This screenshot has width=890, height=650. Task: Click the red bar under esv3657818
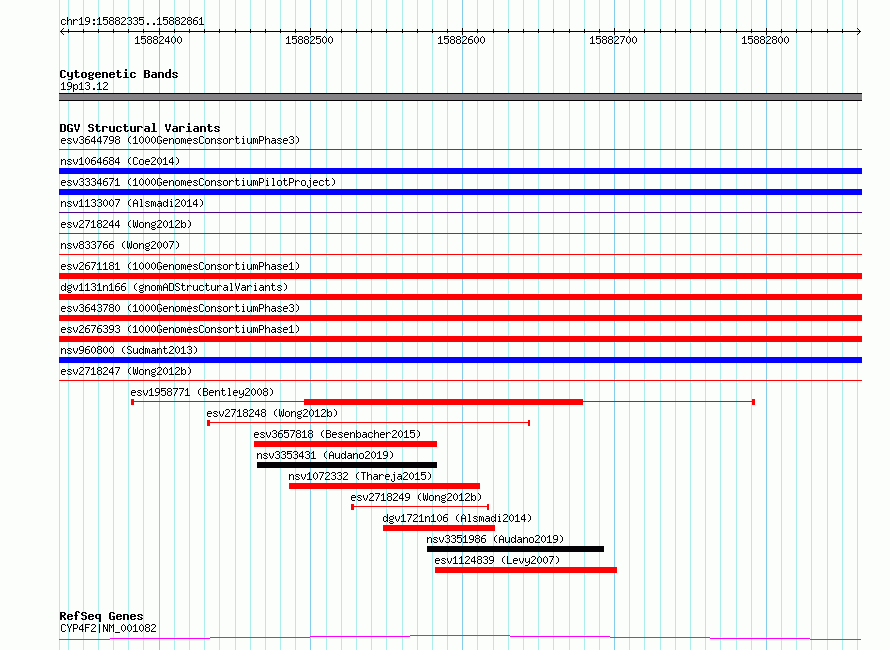point(345,444)
